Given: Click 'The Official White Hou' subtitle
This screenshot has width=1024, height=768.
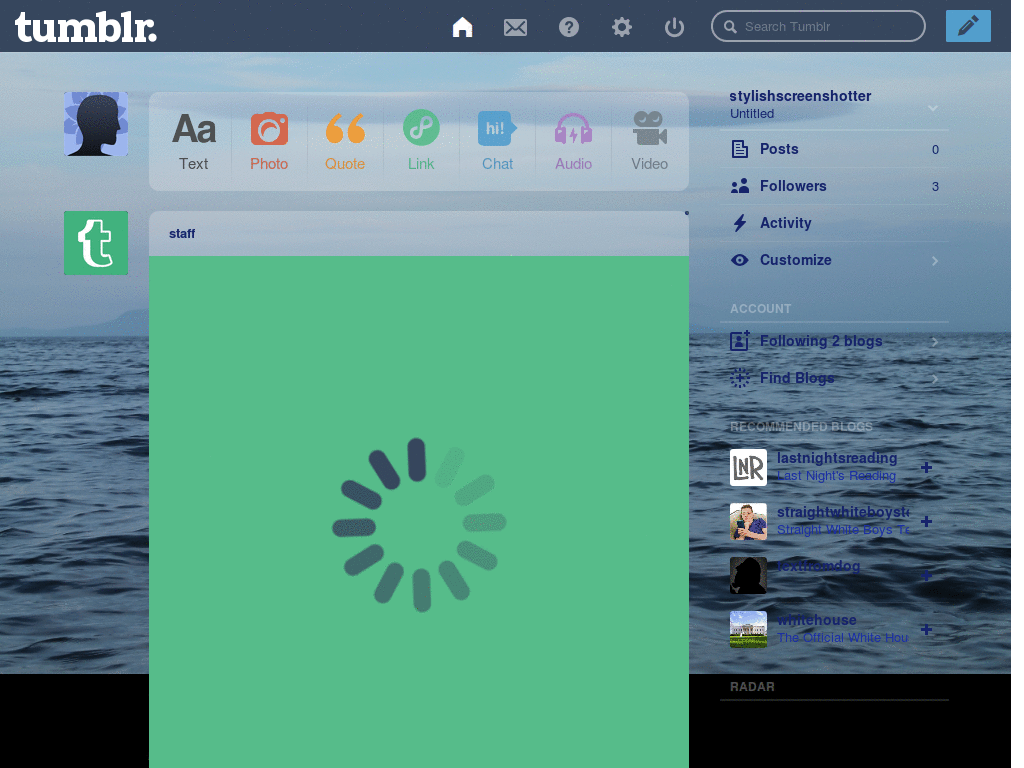Looking at the screenshot, I should (842, 637).
